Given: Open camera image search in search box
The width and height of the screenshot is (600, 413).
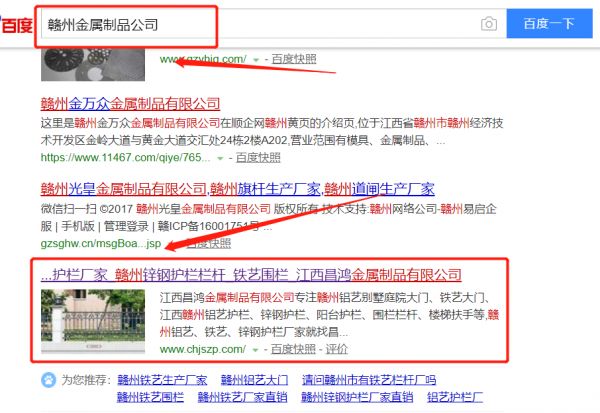Looking at the screenshot, I should click(x=488, y=23).
